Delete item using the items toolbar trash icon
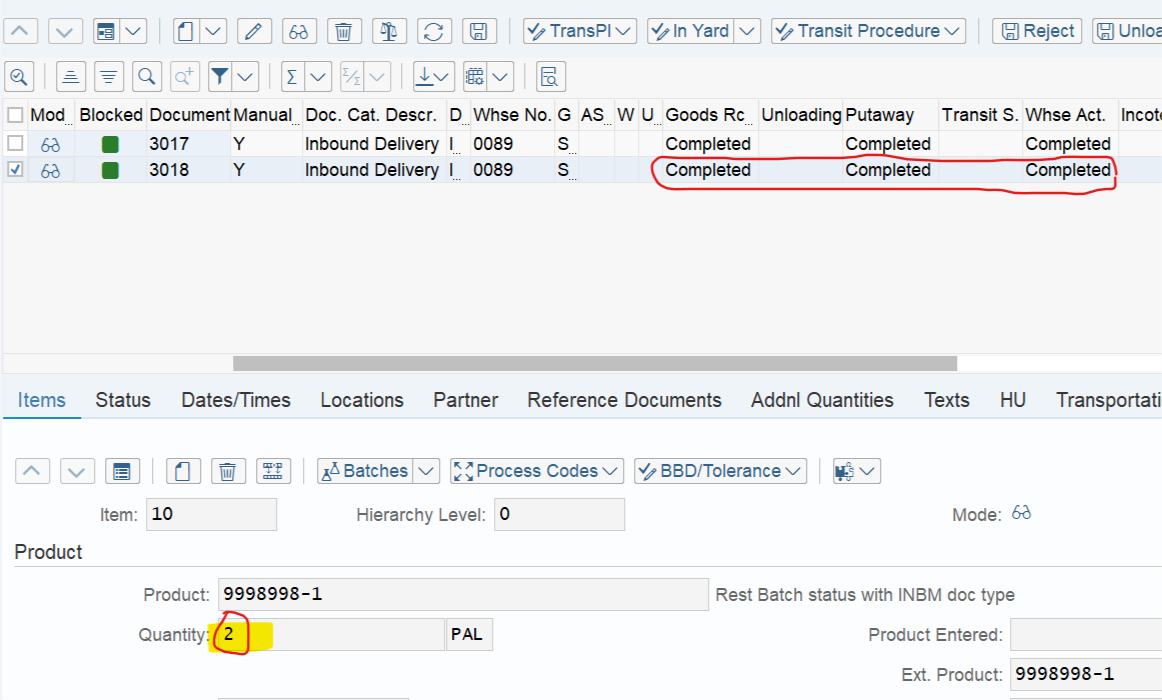The width and height of the screenshot is (1162, 700). pyautogui.click(x=228, y=471)
